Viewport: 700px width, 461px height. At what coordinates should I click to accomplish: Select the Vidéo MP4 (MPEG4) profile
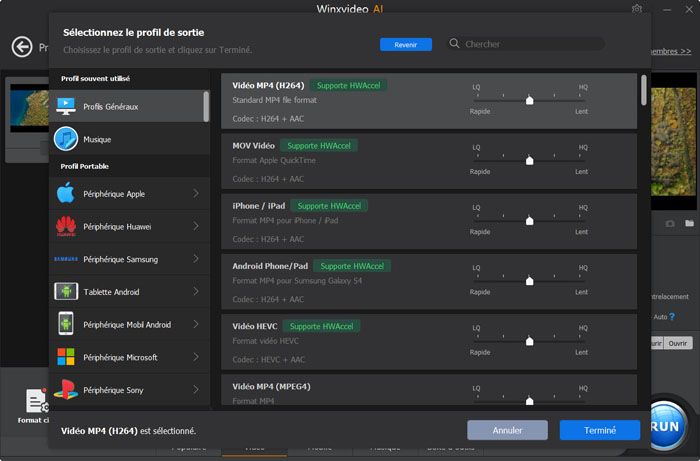(x=429, y=390)
